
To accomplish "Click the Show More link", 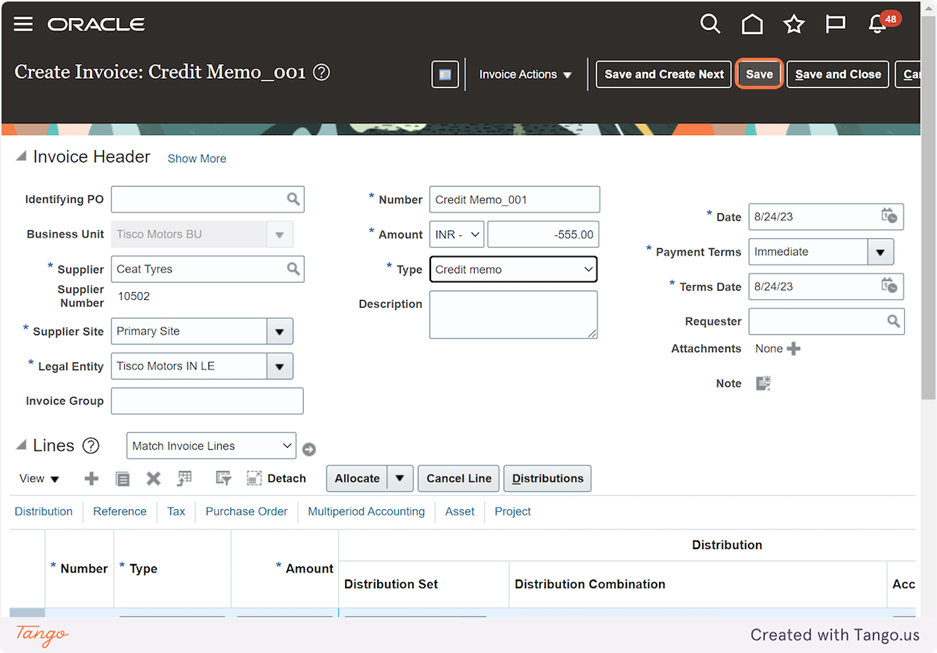I will (197, 158).
